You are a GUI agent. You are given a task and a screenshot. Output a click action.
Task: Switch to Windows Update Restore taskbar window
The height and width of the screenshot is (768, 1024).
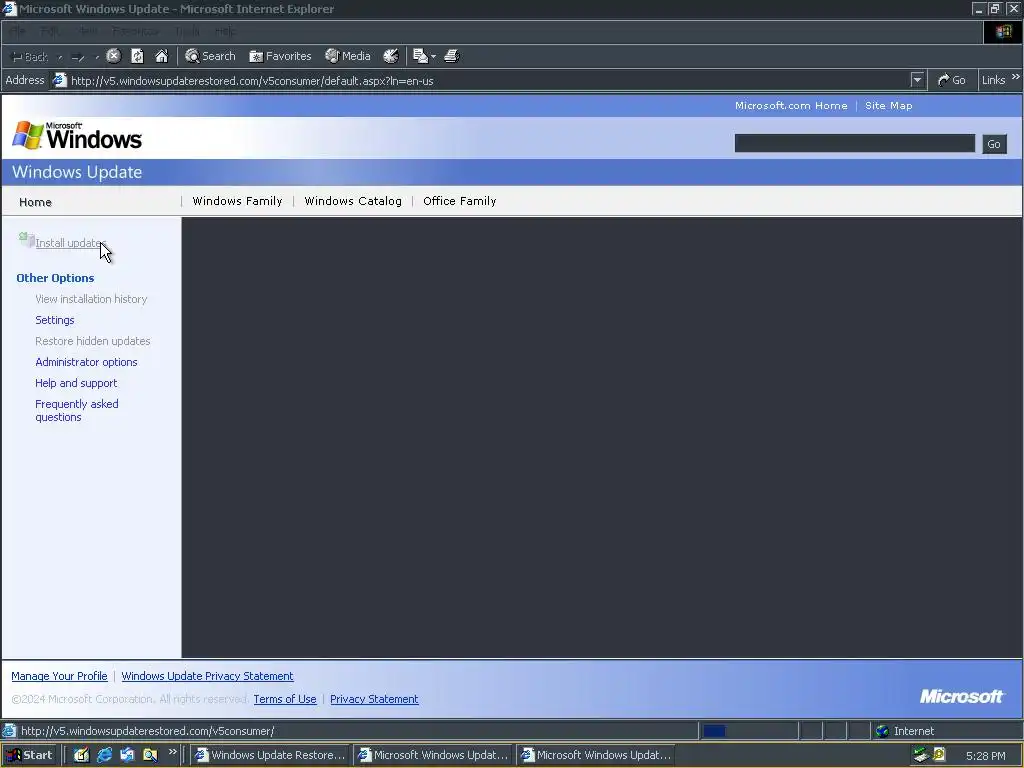(271, 755)
